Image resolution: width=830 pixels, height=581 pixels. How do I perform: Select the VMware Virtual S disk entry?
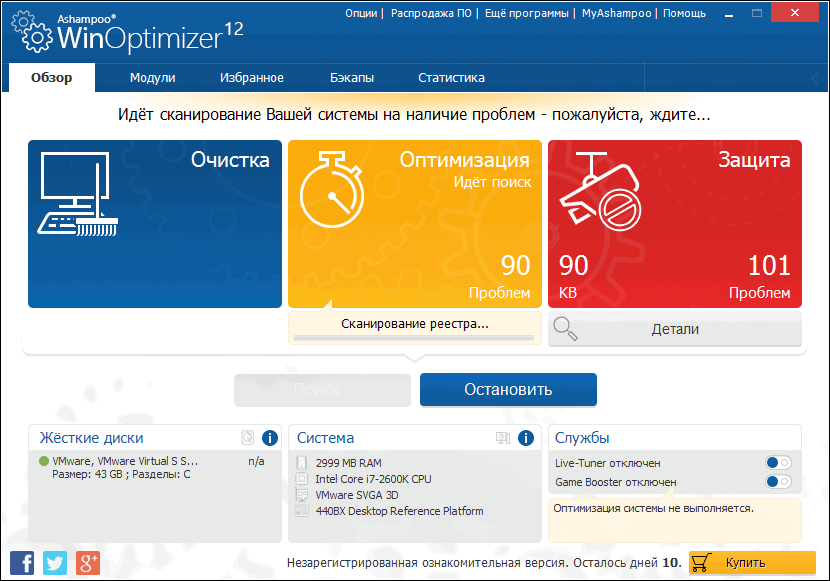click(x=125, y=461)
